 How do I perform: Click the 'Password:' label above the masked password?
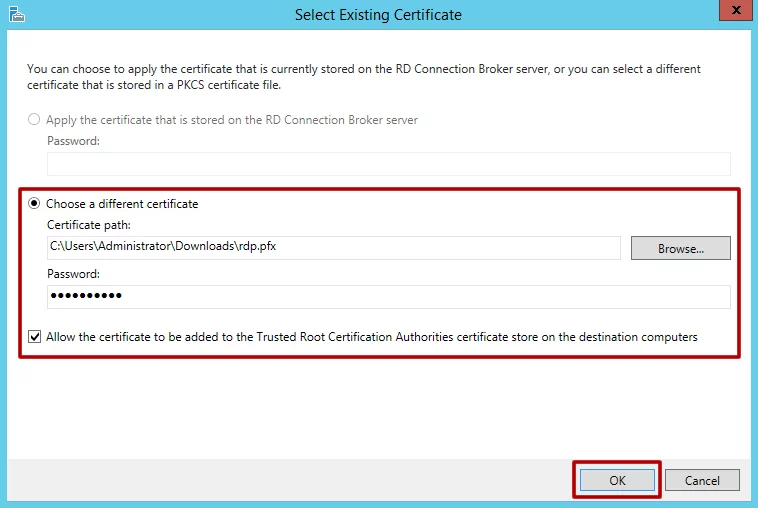pos(73,273)
